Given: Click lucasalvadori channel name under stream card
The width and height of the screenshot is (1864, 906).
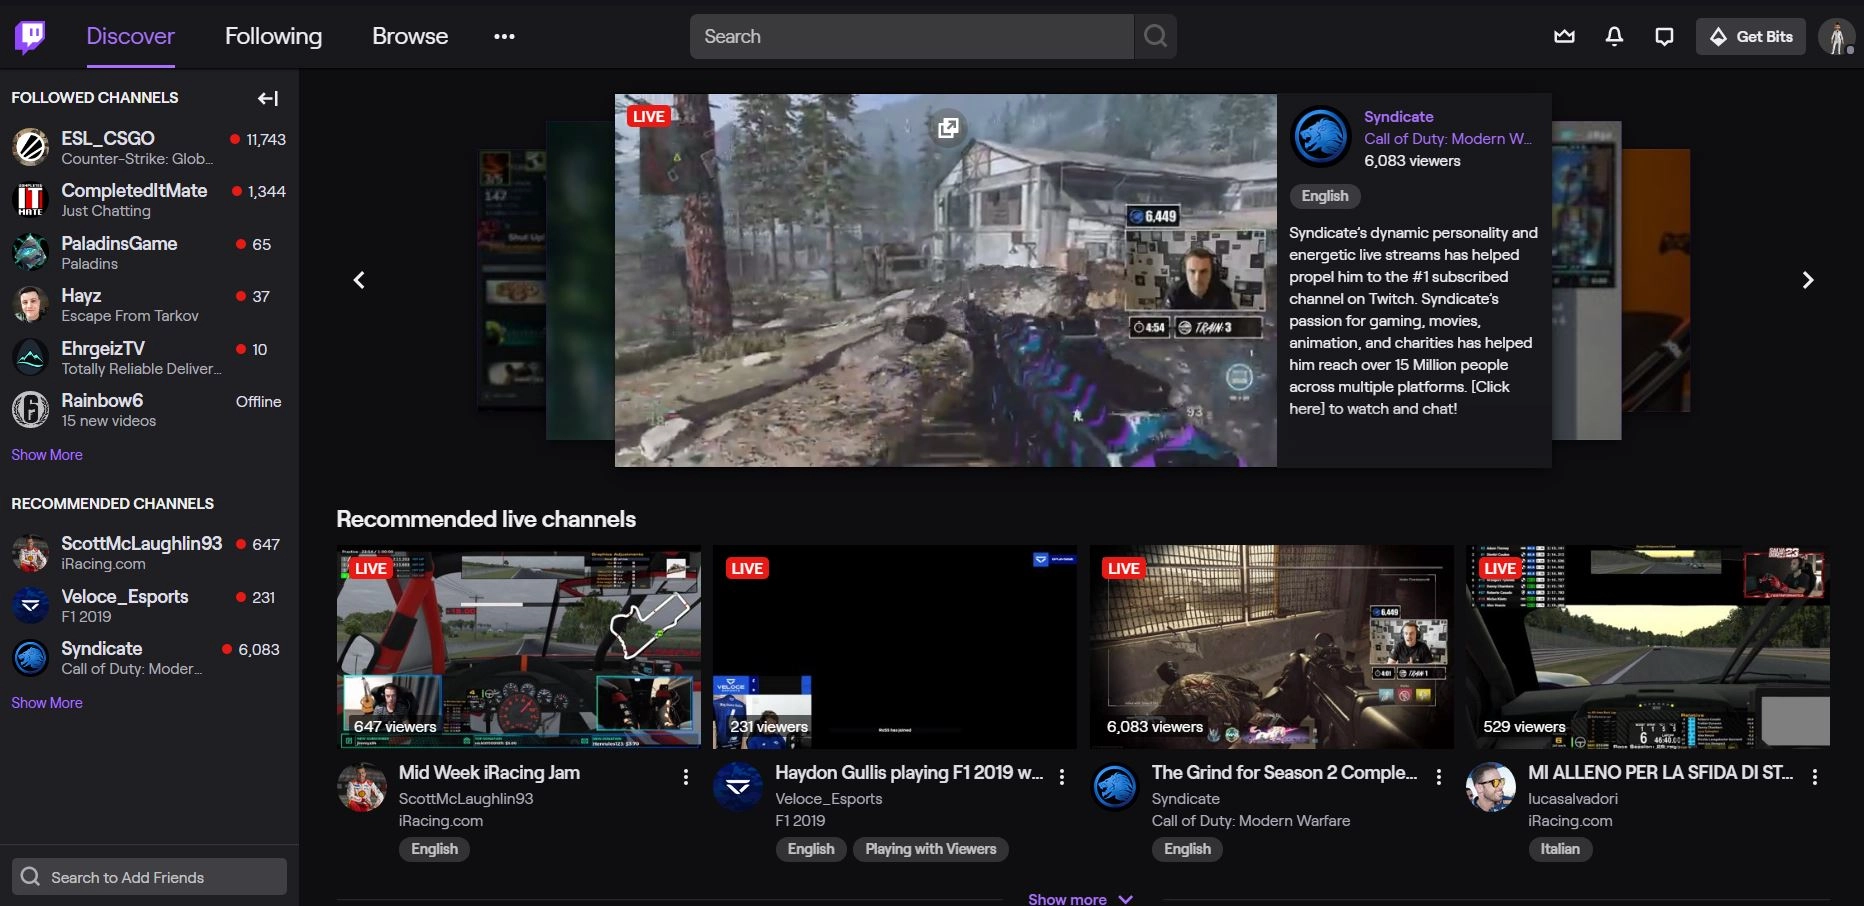Looking at the screenshot, I should coord(1573,799).
